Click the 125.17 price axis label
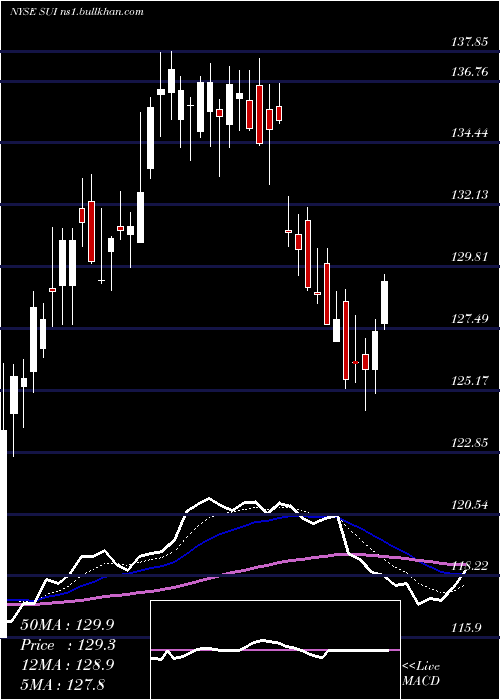The height and width of the screenshot is (700, 500). pyautogui.click(x=469, y=381)
